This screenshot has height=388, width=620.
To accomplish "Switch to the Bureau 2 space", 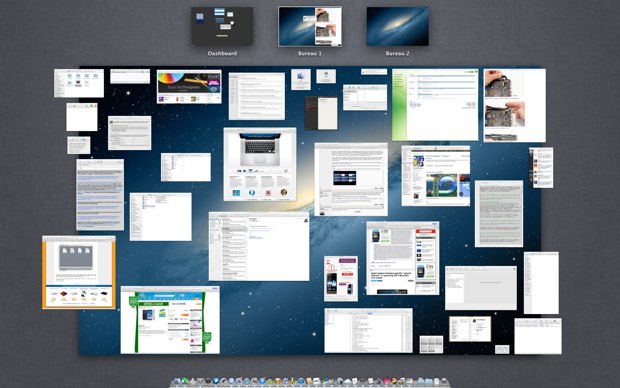I will point(397,26).
